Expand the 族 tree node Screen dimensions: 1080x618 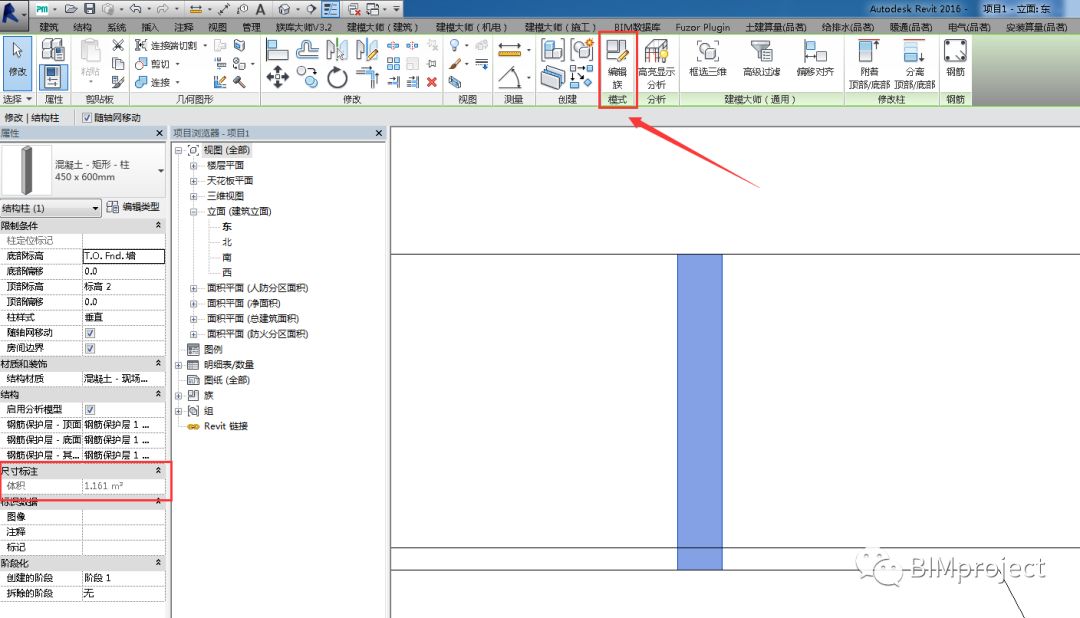click(x=178, y=395)
